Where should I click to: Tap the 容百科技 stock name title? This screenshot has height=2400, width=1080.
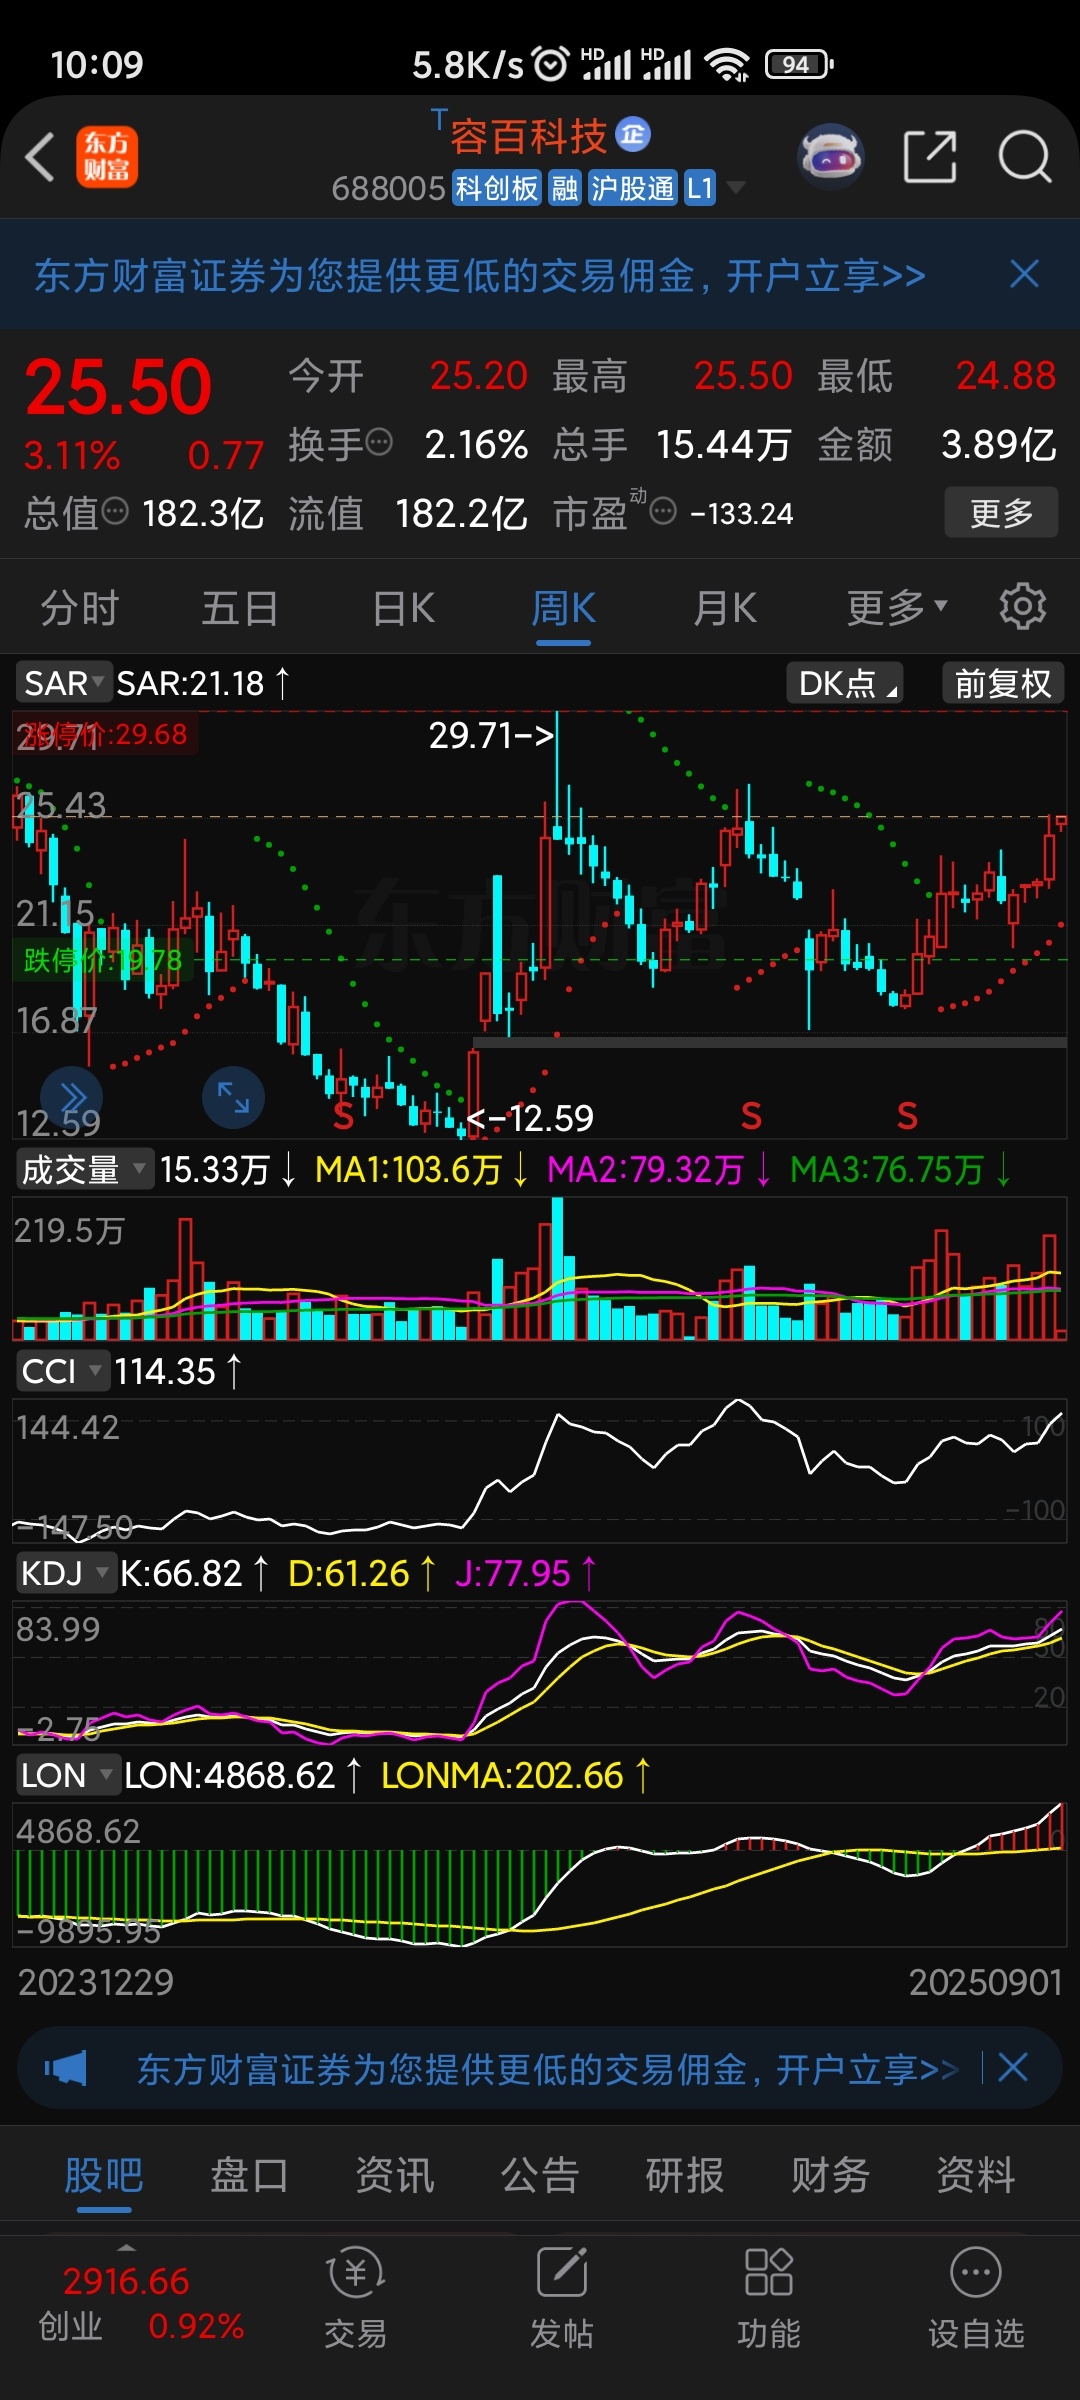pos(528,136)
